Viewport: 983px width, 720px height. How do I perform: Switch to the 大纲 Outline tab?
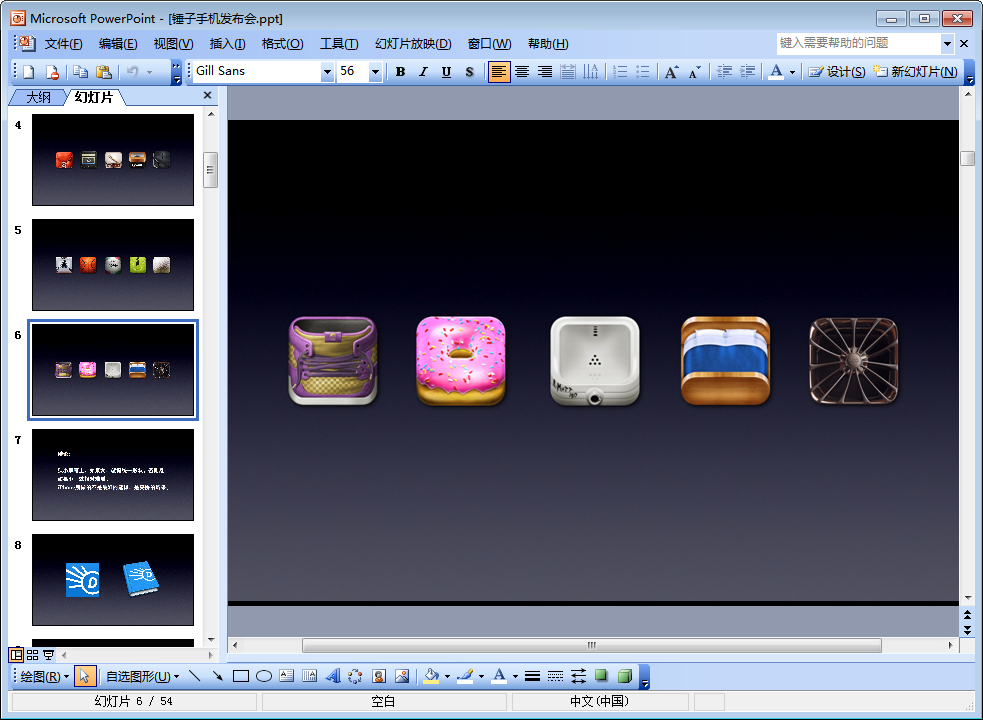(38, 97)
